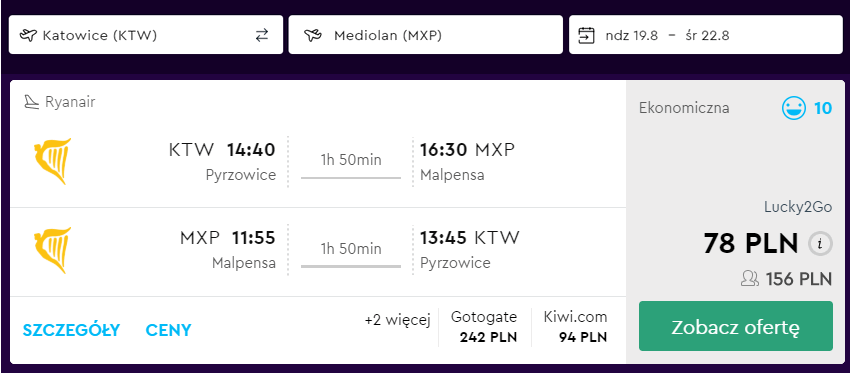Open the date range ndz 19.8 – śr 22.8

tap(706, 35)
